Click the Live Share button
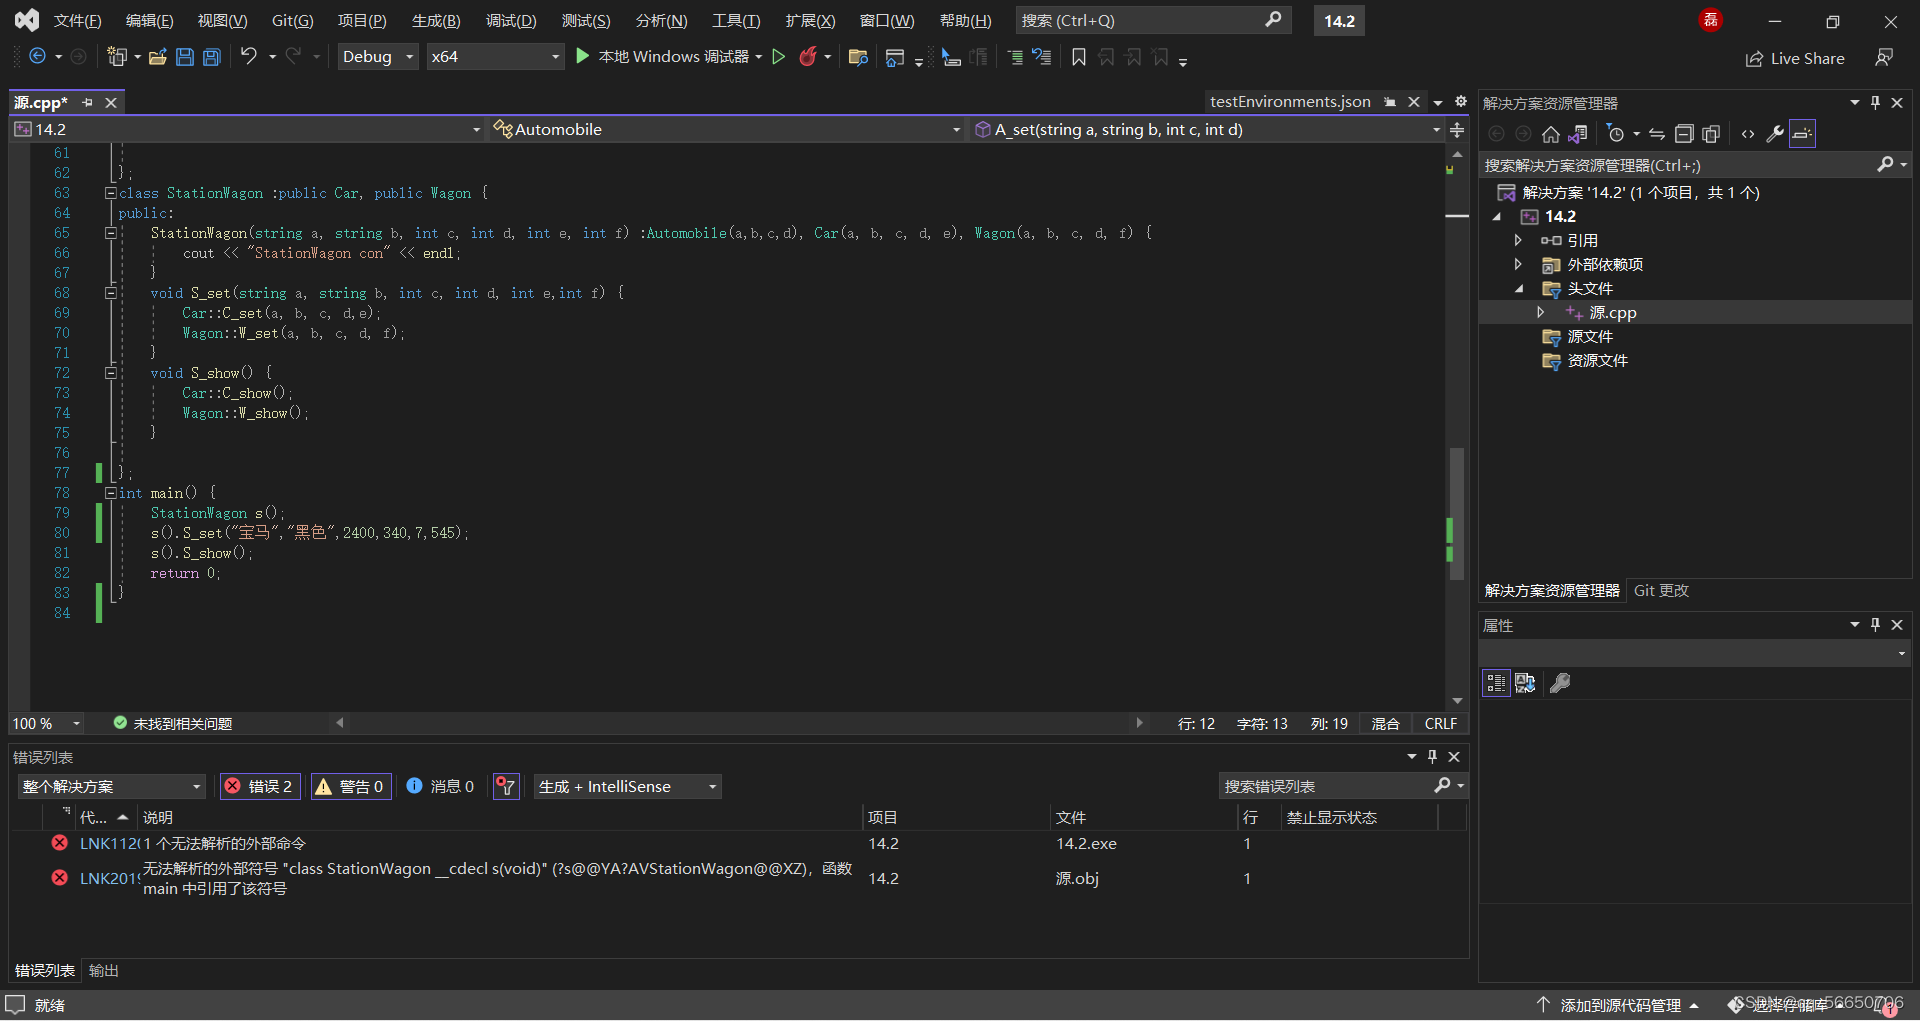 1795,58
